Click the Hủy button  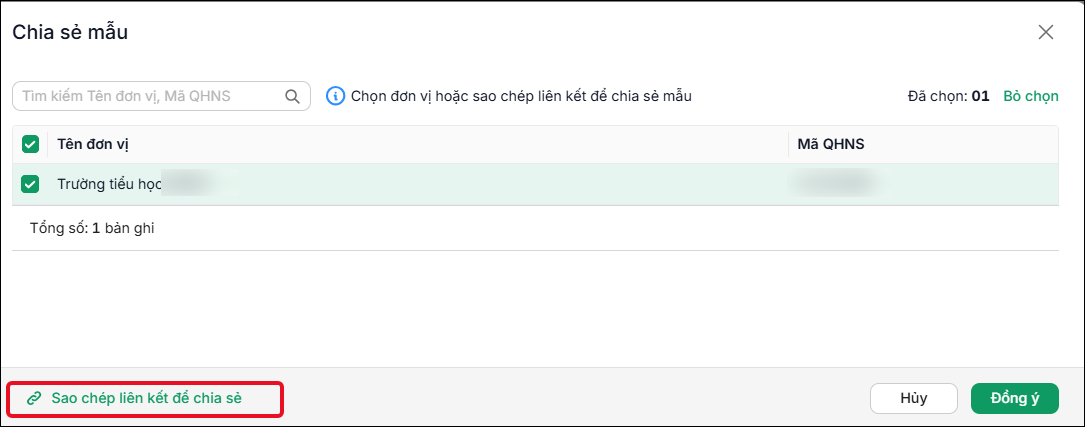[913, 398]
